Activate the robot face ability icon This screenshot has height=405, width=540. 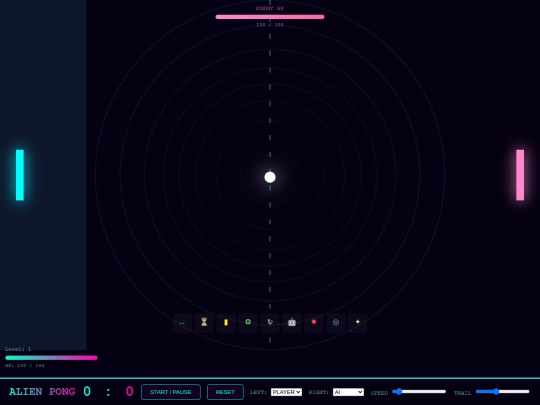[x=292, y=323]
